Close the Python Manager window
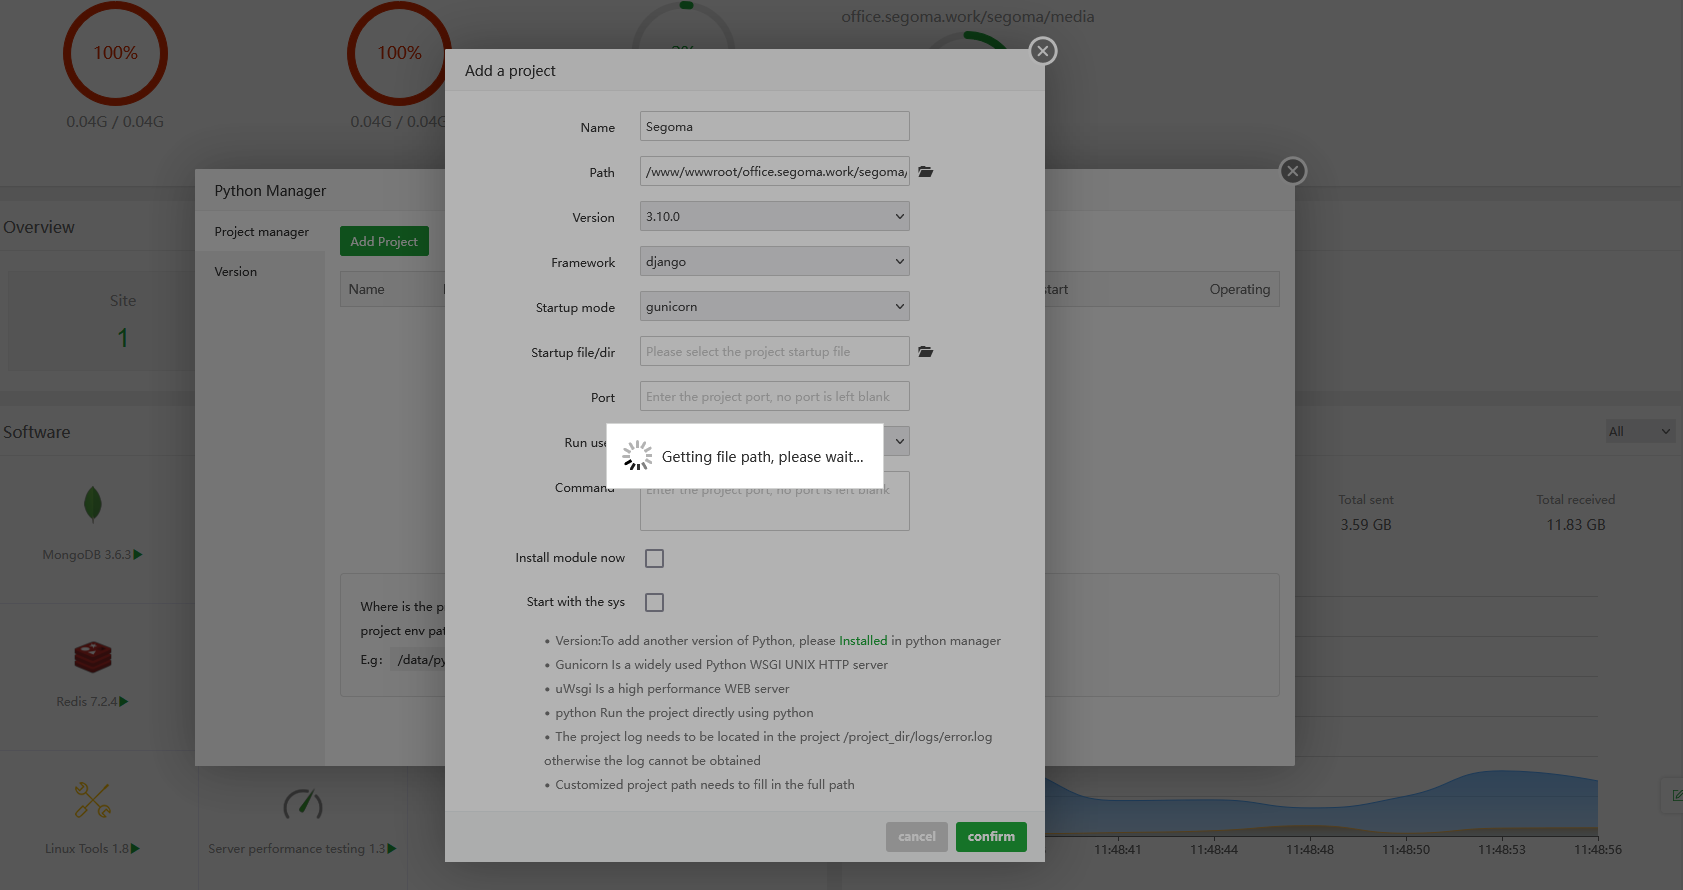Viewport: 1683px width, 890px height. tap(1293, 171)
